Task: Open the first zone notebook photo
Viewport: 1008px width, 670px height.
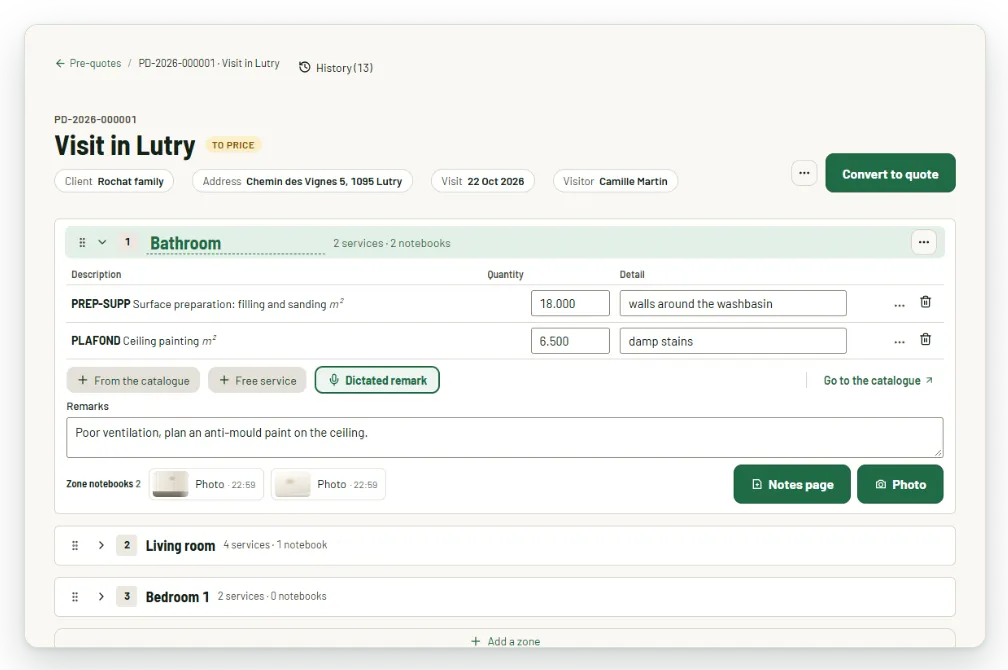Action: tap(206, 484)
